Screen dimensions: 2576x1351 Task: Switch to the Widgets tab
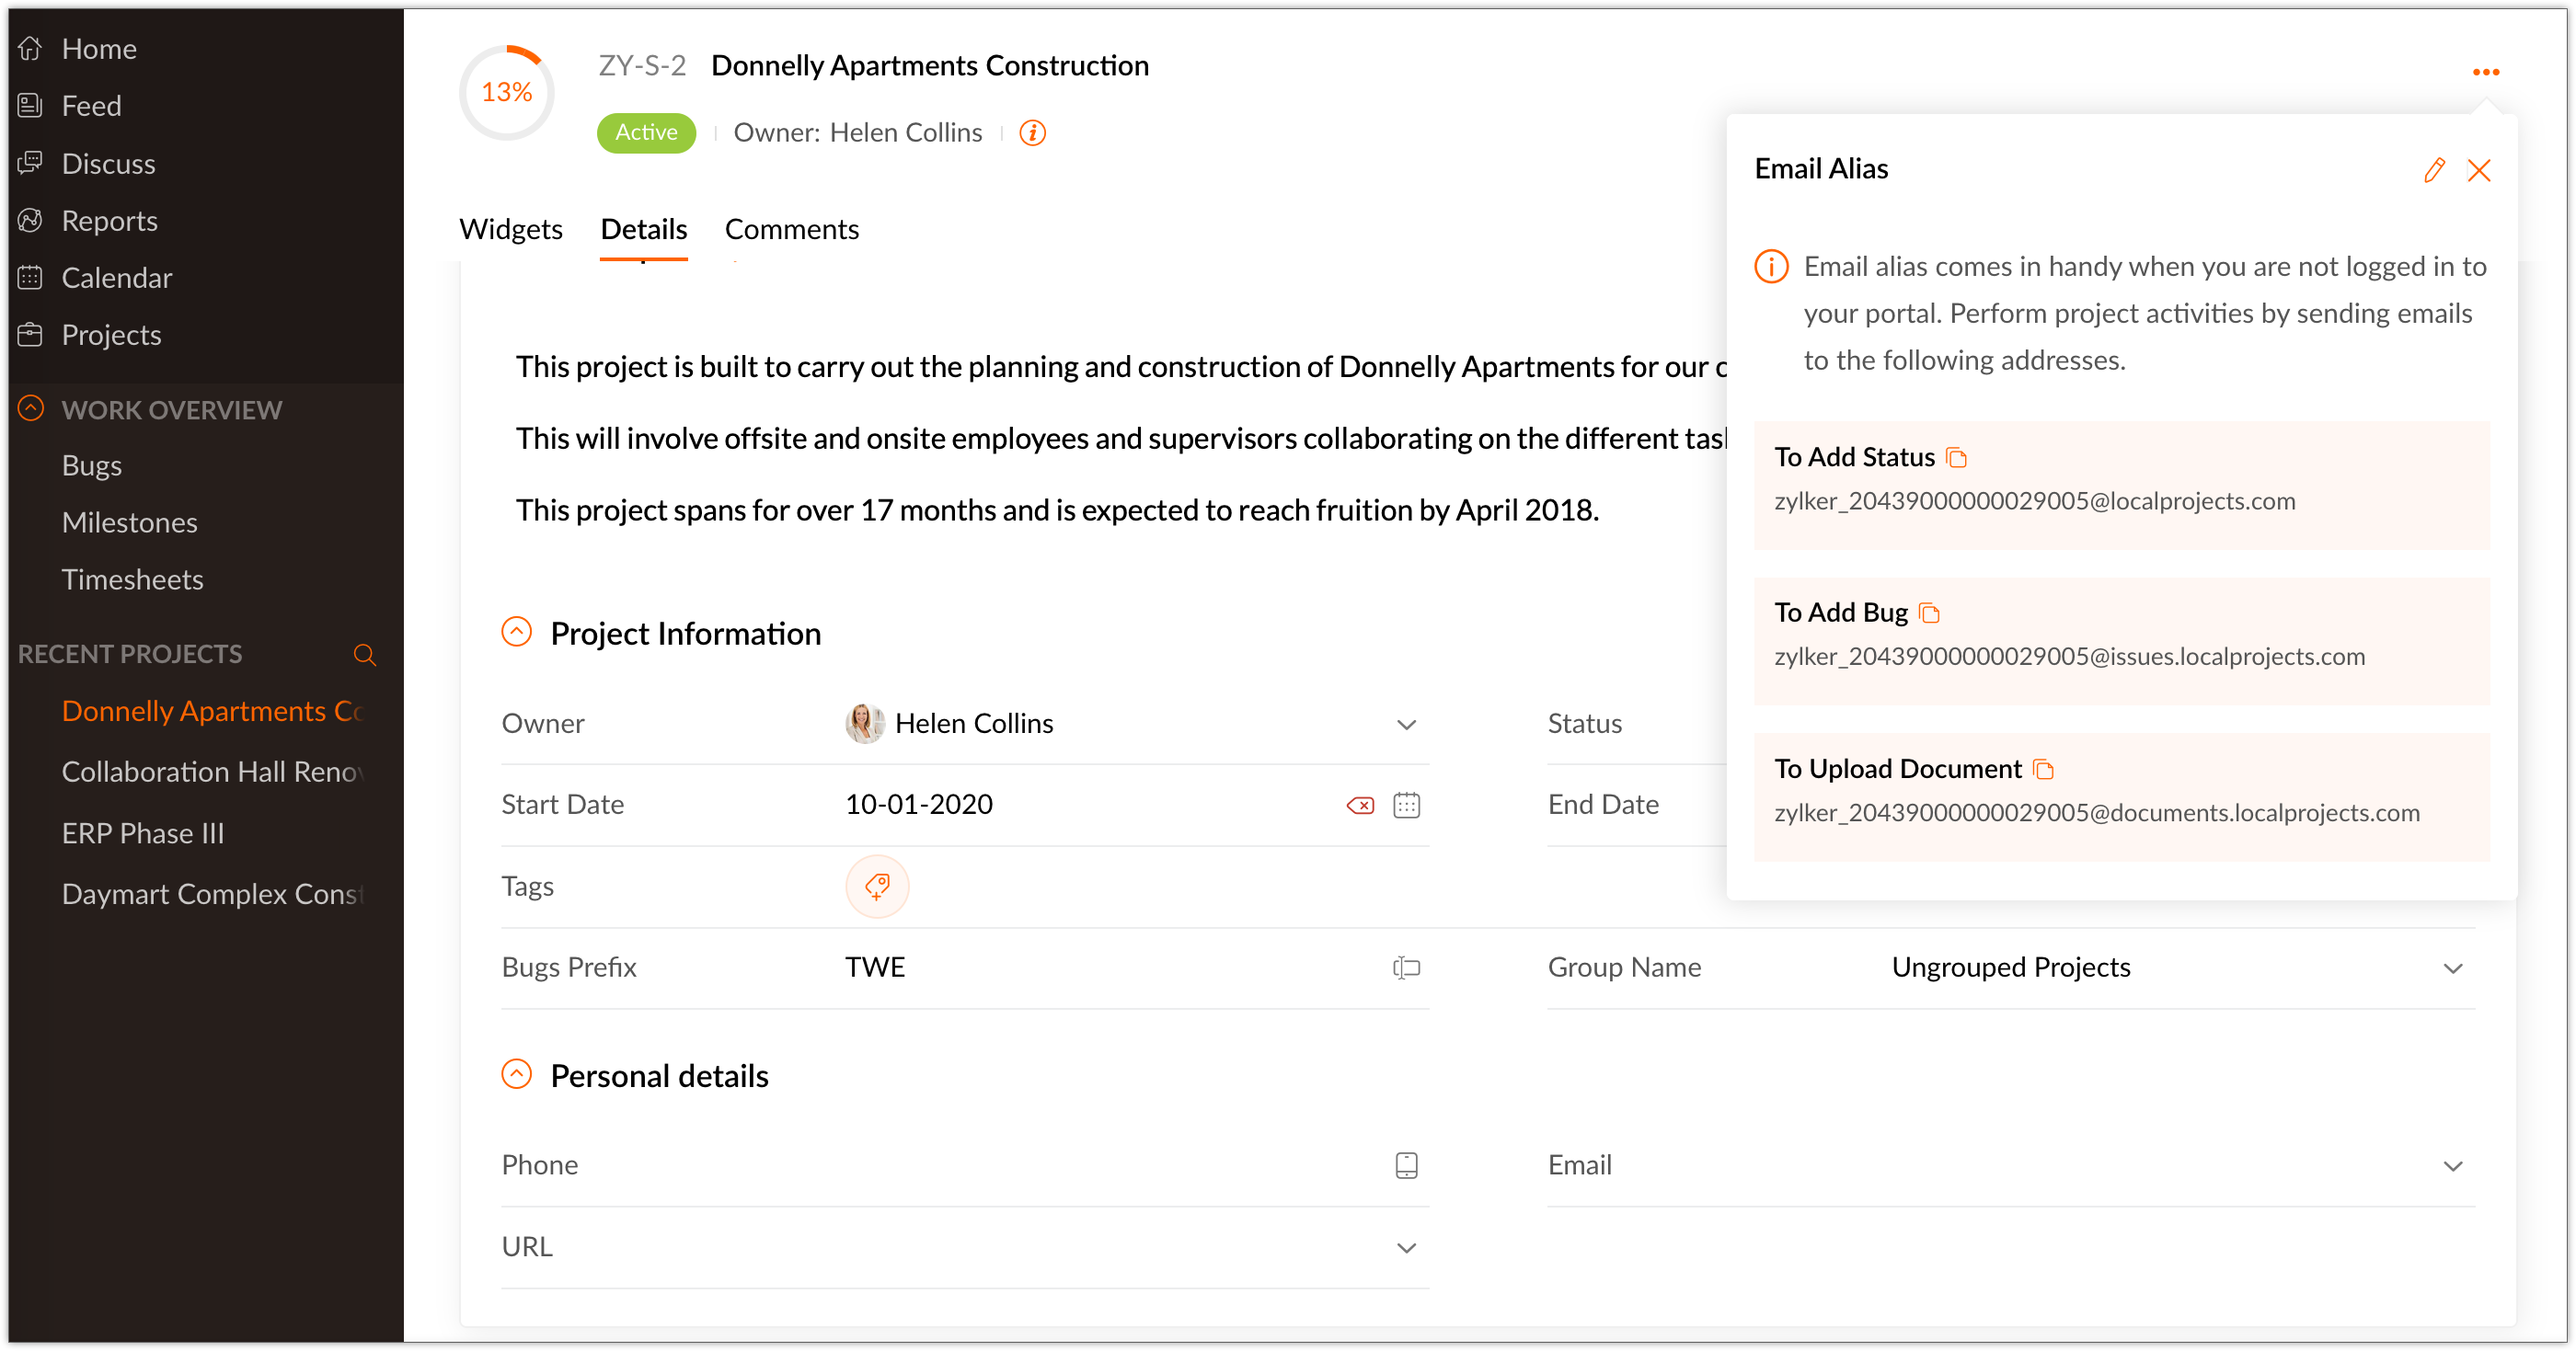coord(510,229)
